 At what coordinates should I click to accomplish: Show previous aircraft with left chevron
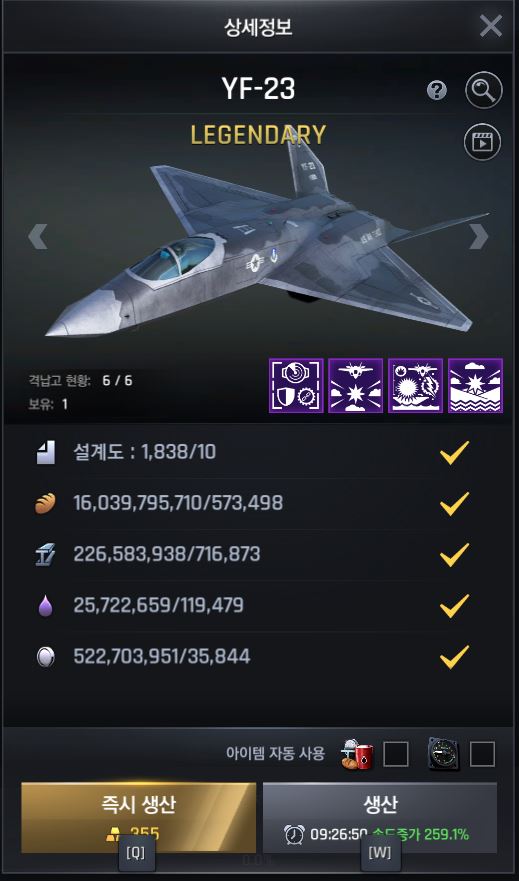coord(38,237)
